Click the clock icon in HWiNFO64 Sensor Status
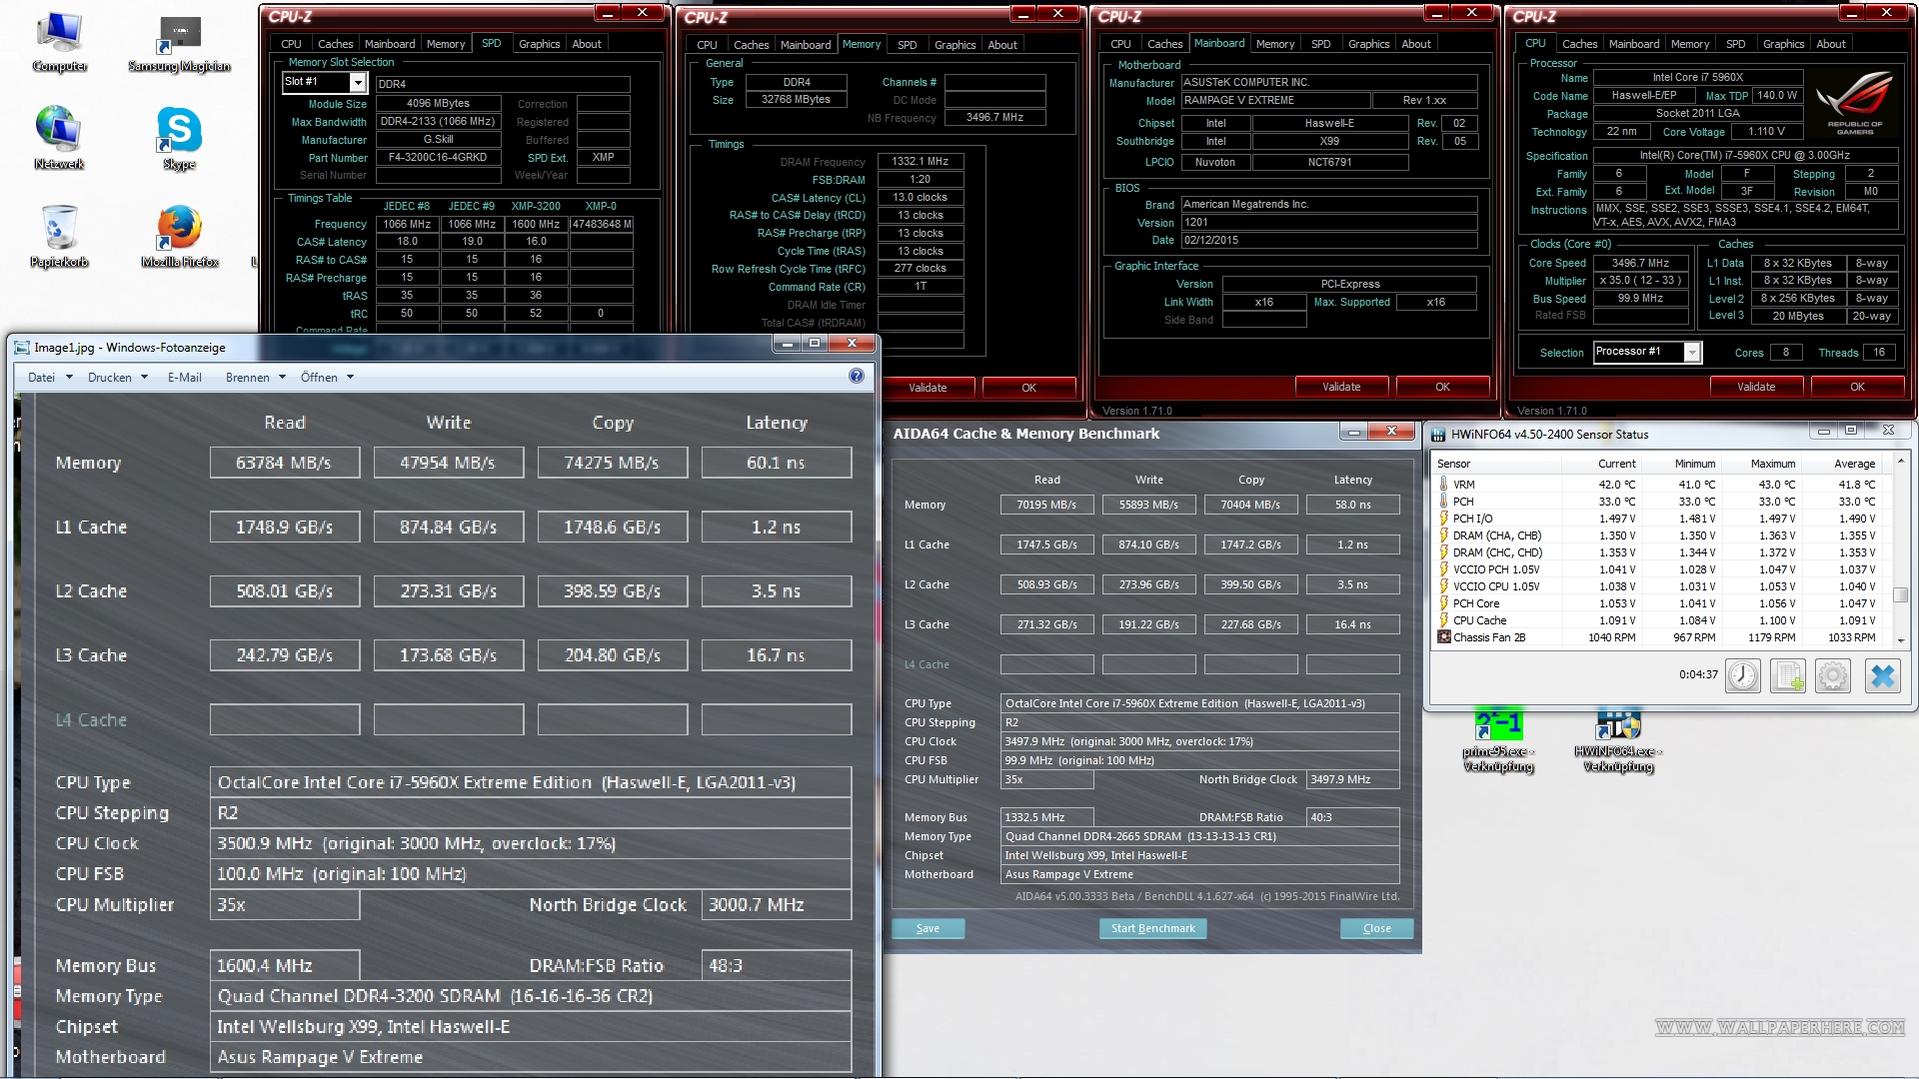The height and width of the screenshot is (1079, 1919). tap(1743, 676)
